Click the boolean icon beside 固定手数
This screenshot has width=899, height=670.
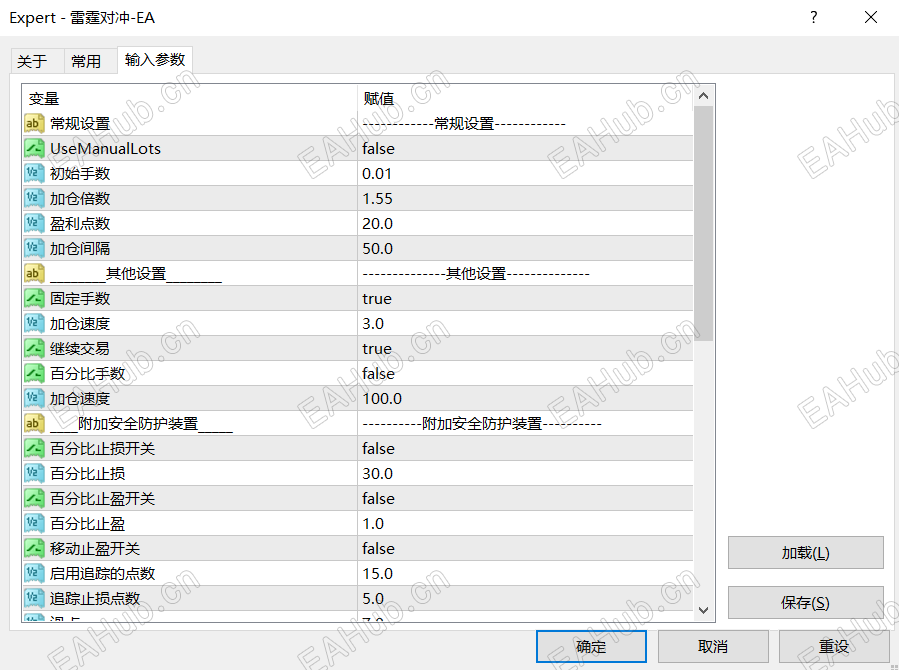33,298
